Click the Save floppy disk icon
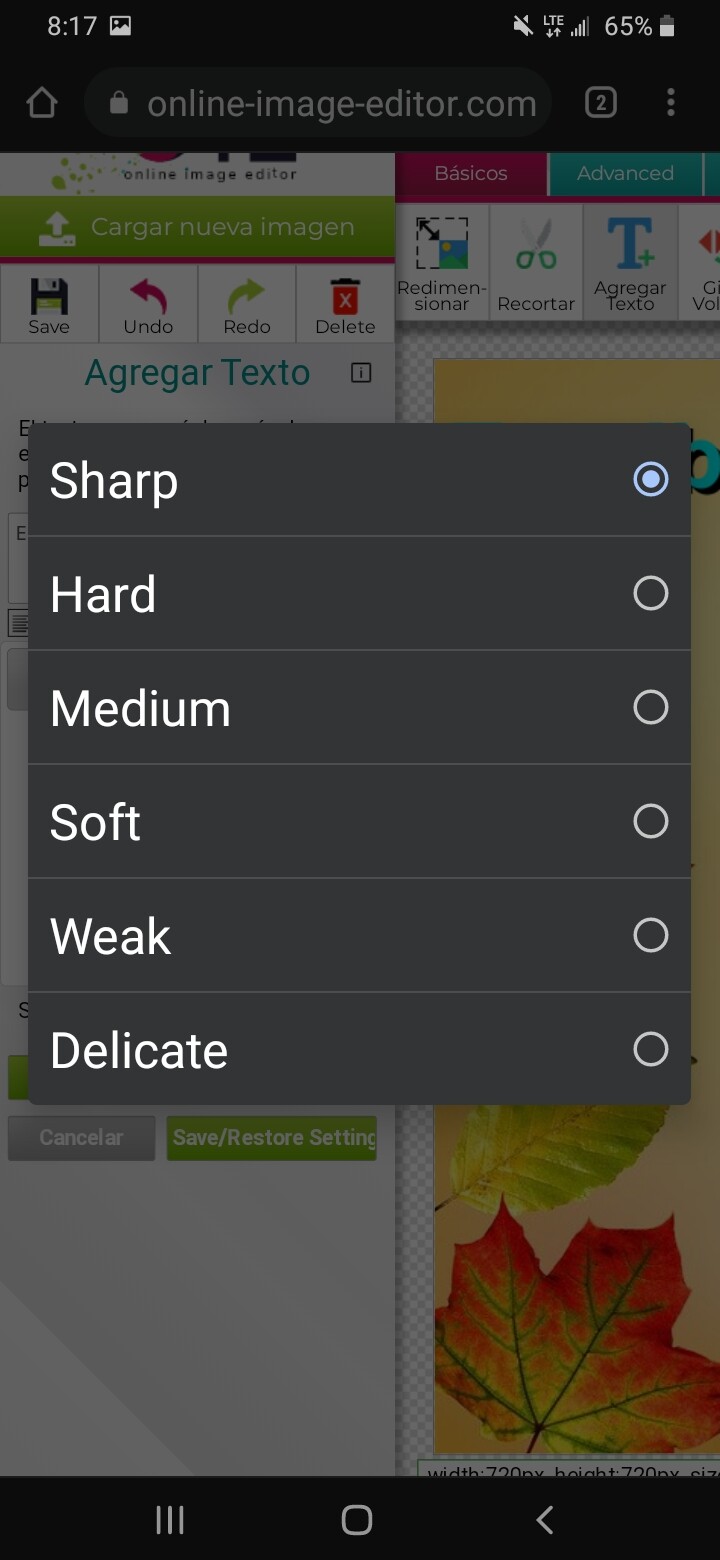Viewport: 720px width, 1560px height. (x=49, y=298)
